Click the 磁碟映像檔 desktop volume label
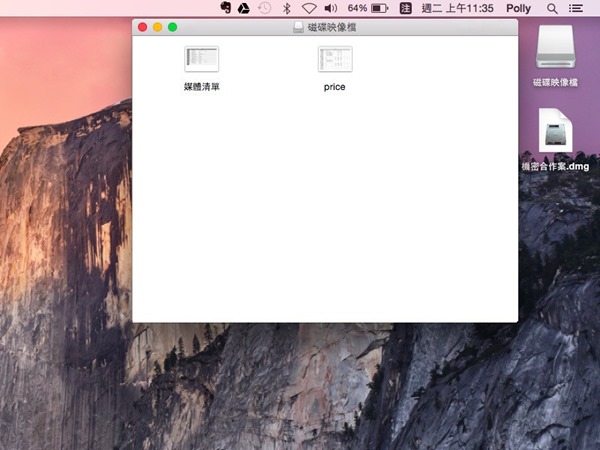The height and width of the screenshot is (450, 600). (555, 82)
